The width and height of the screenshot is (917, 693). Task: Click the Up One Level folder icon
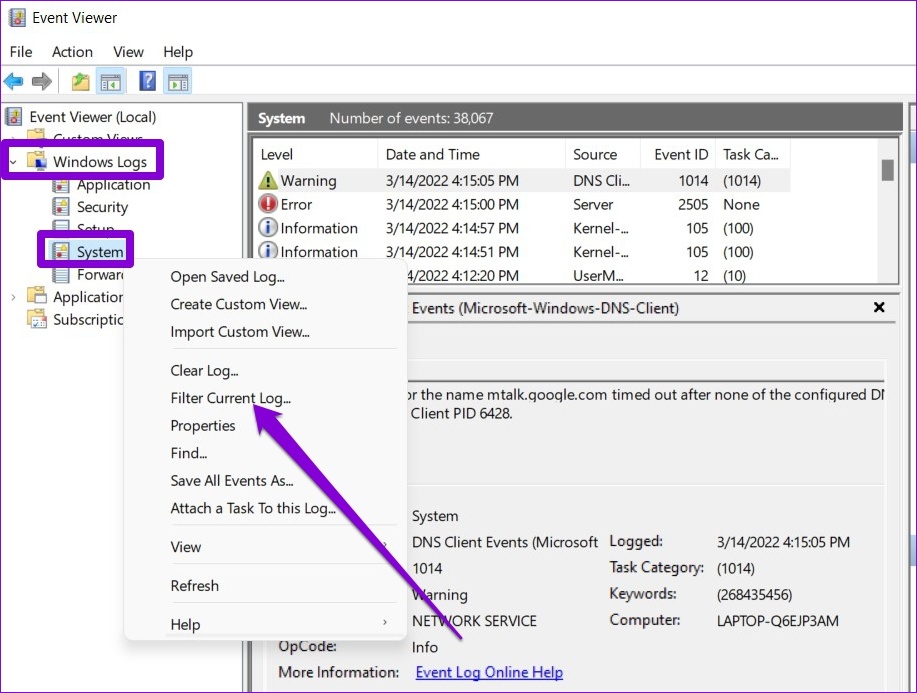click(80, 82)
